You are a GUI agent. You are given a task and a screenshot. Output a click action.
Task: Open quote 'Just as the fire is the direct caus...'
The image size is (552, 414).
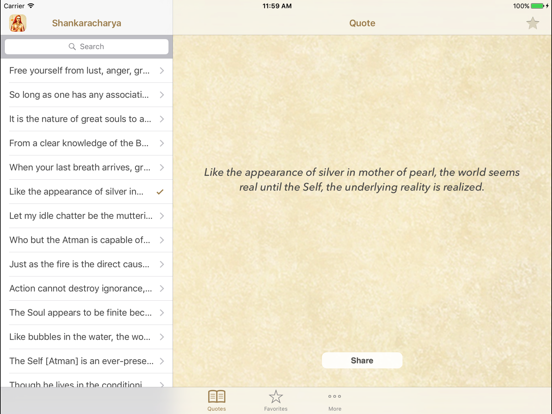(x=87, y=264)
